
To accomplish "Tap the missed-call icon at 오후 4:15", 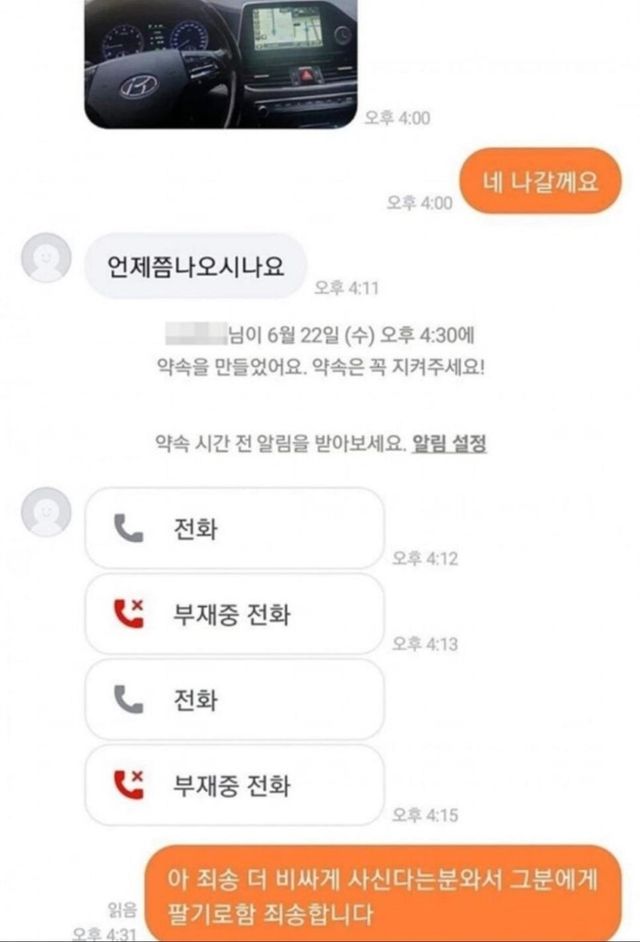I will [x=129, y=785].
